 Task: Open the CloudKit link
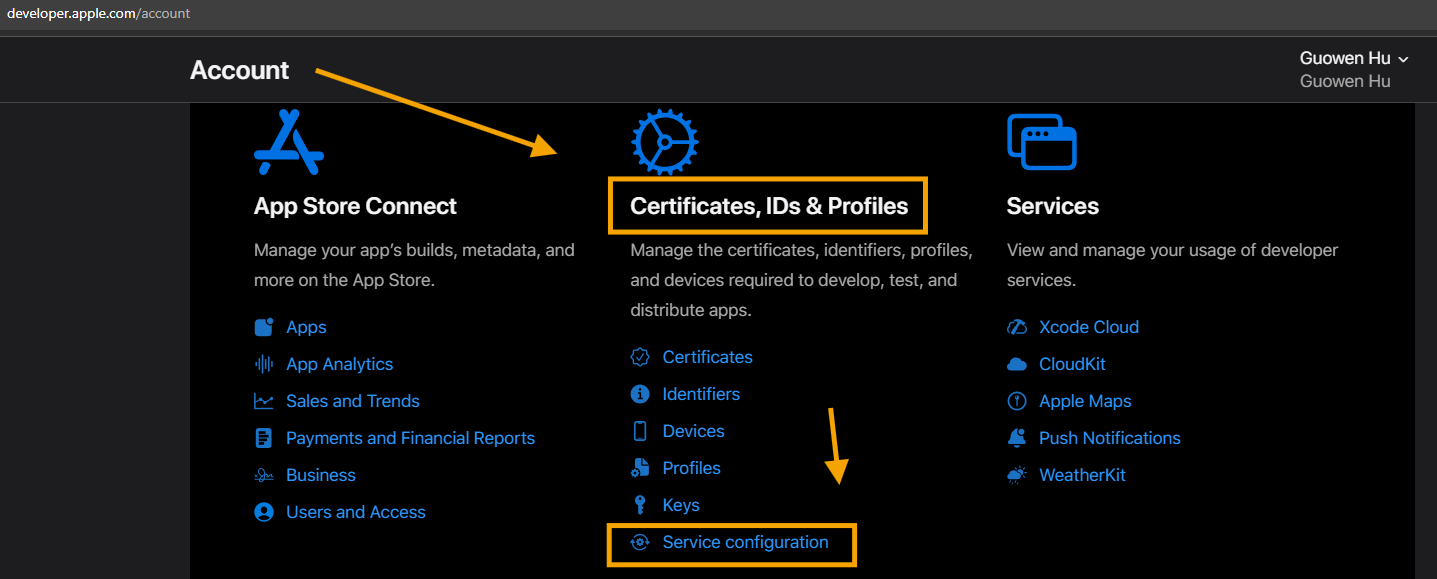click(x=1072, y=364)
